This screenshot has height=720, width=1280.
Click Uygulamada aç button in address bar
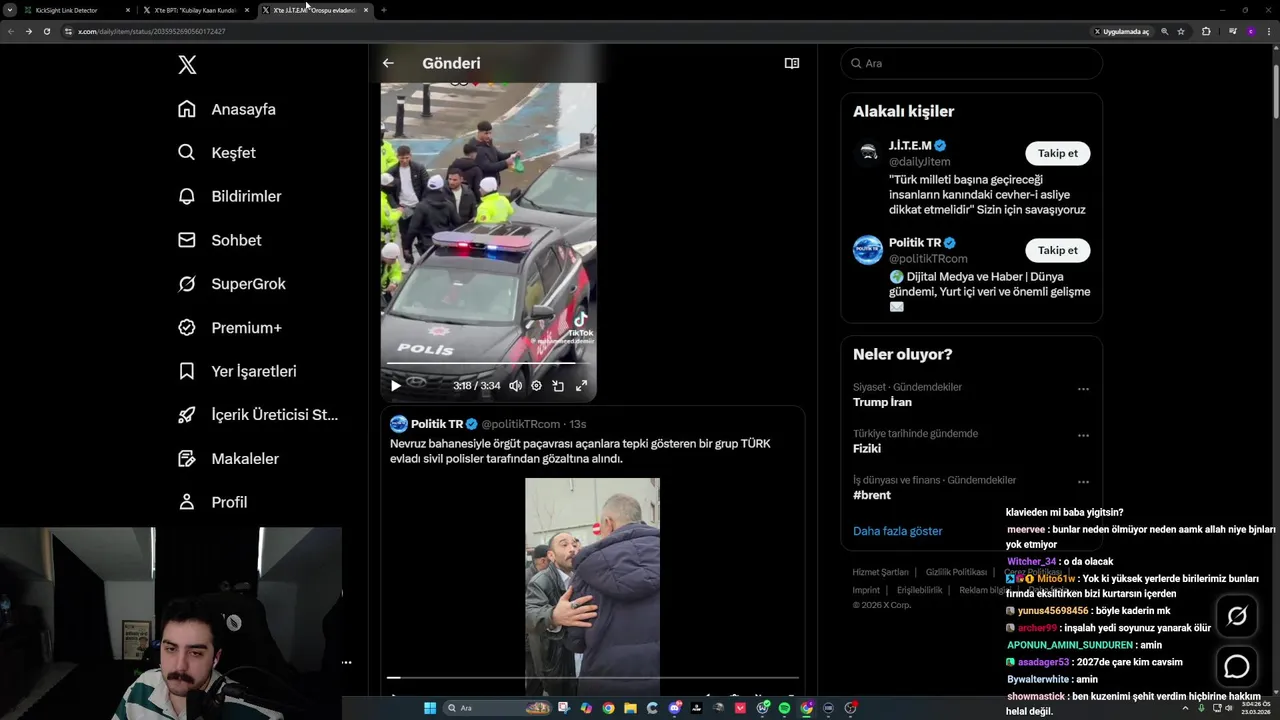pos(1122,31)
